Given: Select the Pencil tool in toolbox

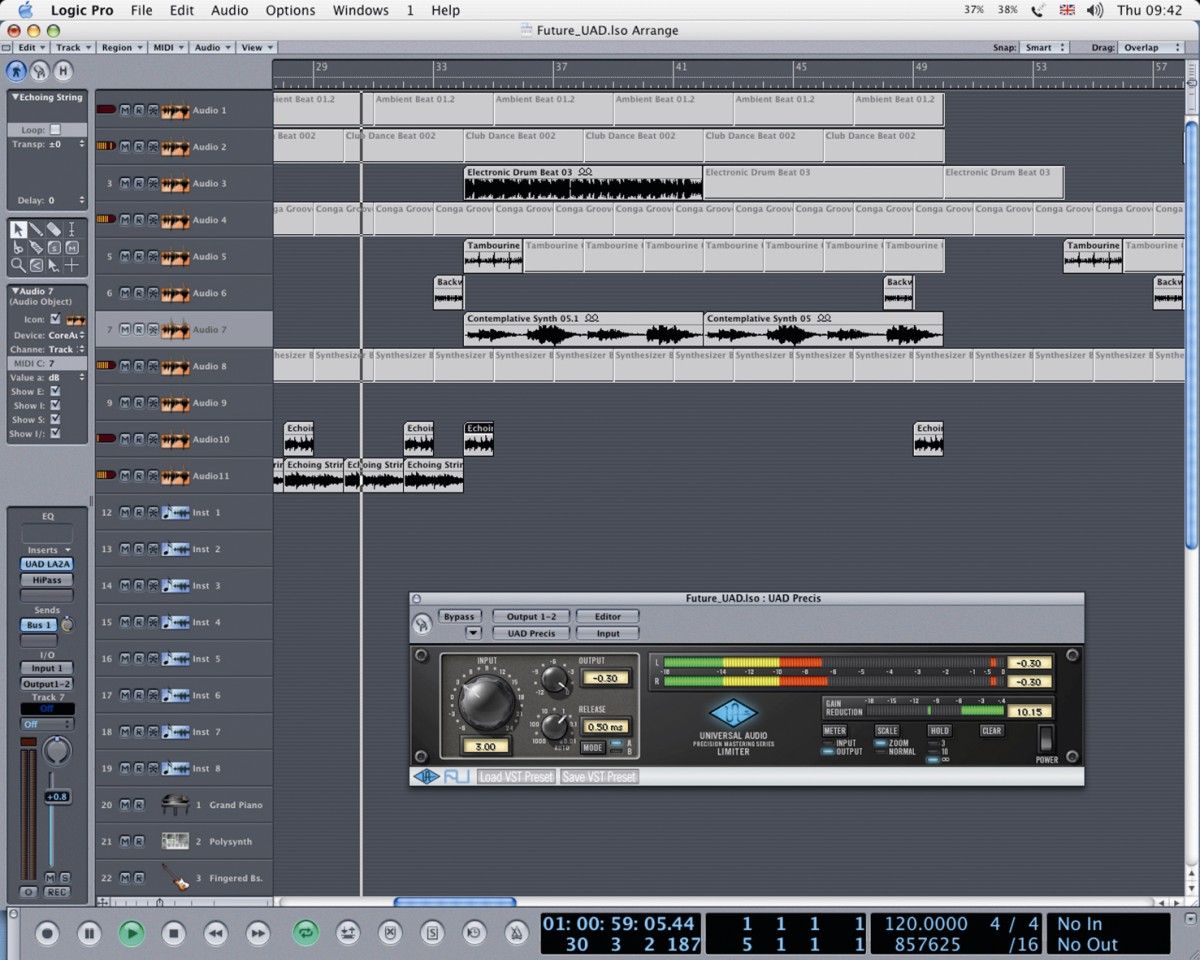Looking at the screenshot, I should (36, 229).
